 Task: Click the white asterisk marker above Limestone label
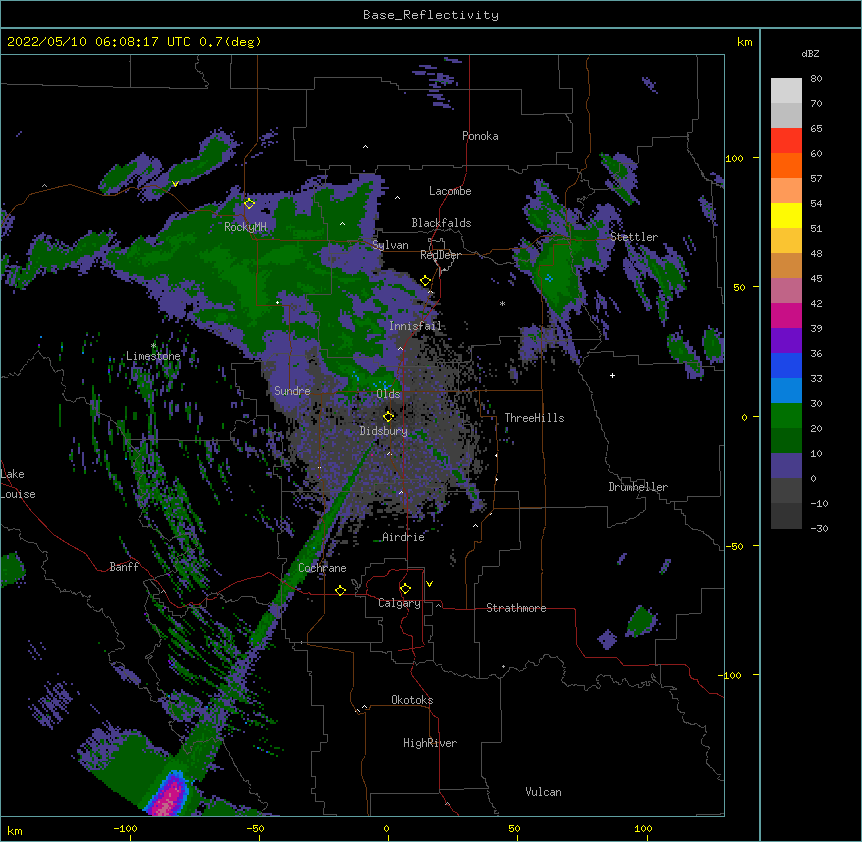[x=153, y=346]
